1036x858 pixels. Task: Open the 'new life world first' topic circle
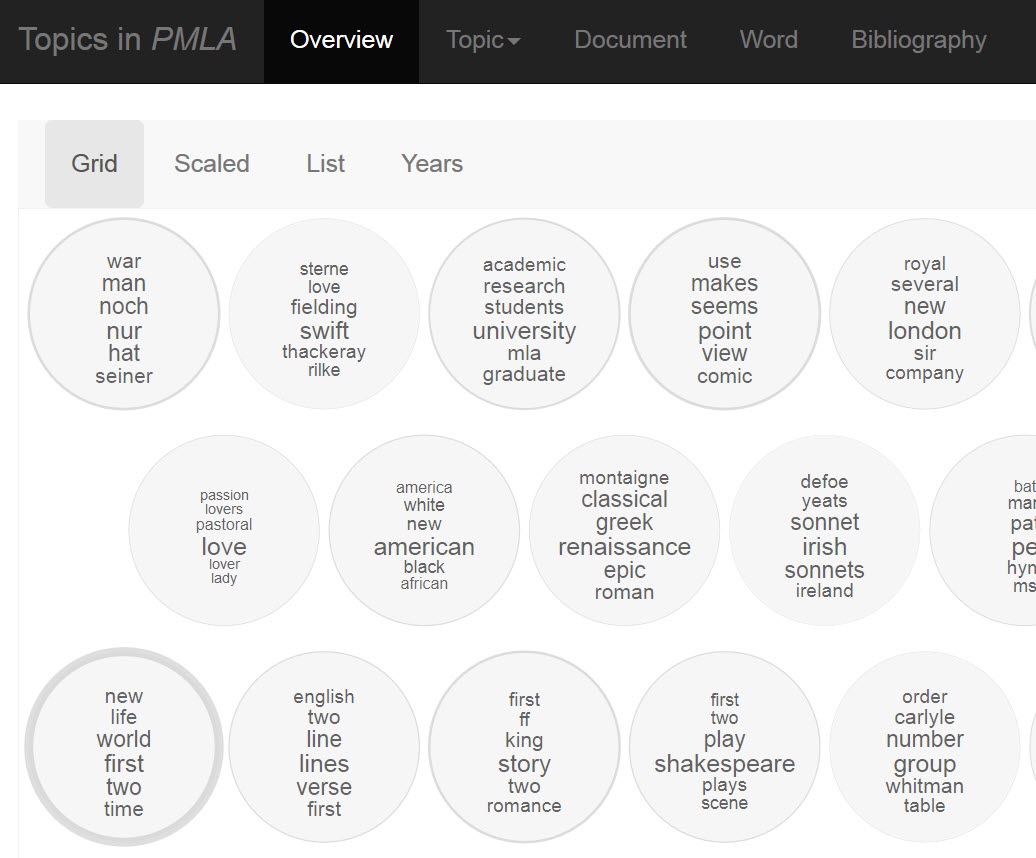124,747
